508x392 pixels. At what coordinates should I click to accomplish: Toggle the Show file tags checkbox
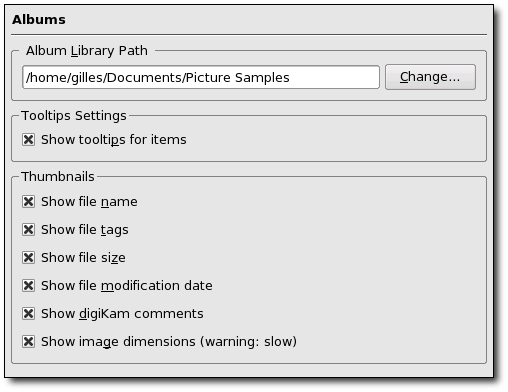[28, 229]
